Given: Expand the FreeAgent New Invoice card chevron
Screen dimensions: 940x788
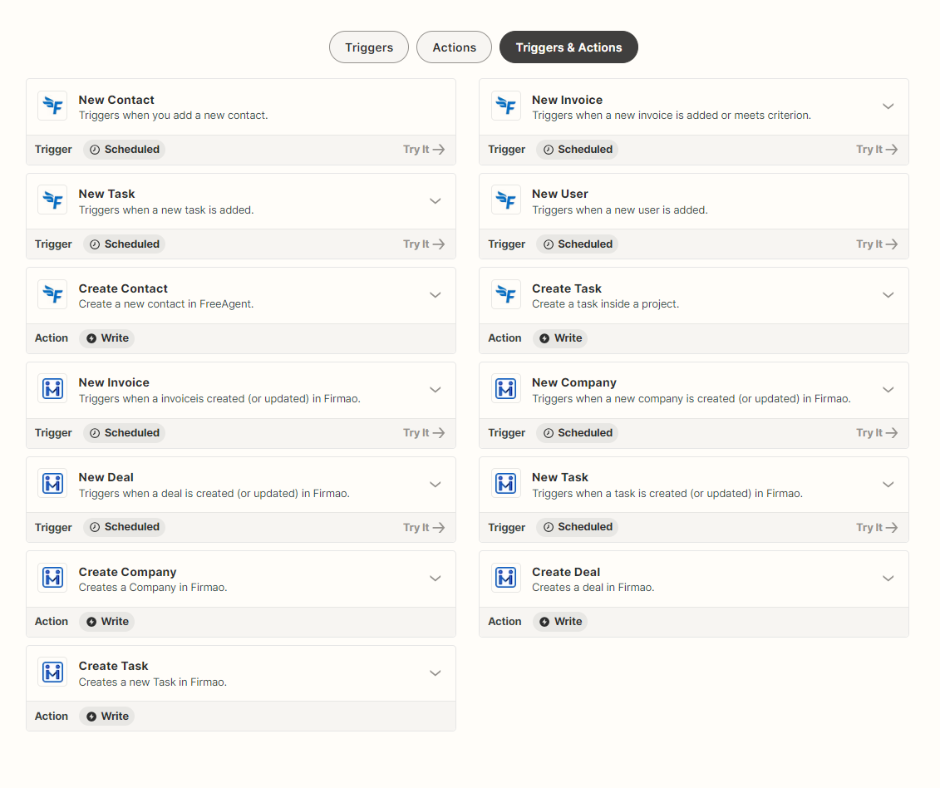Looking at the screenshot, I should pyautogui.click(x=888, y=107).
